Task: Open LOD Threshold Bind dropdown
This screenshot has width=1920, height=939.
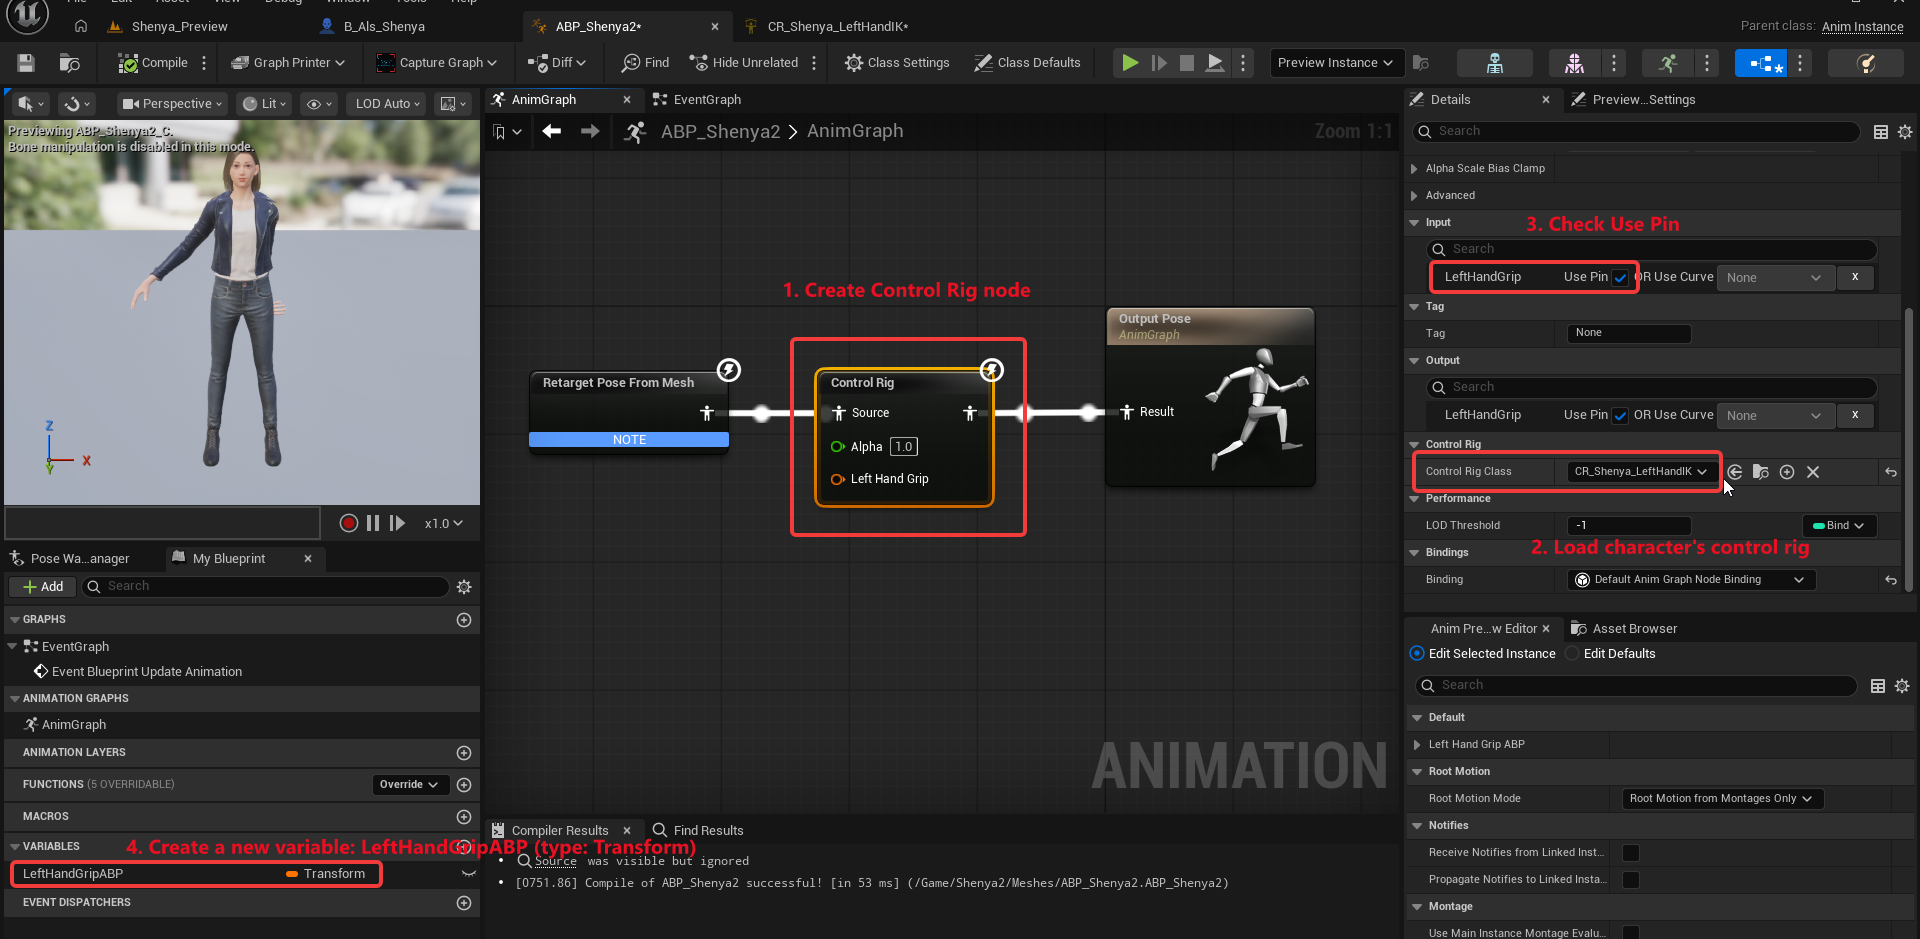Action: [1838, 526]
